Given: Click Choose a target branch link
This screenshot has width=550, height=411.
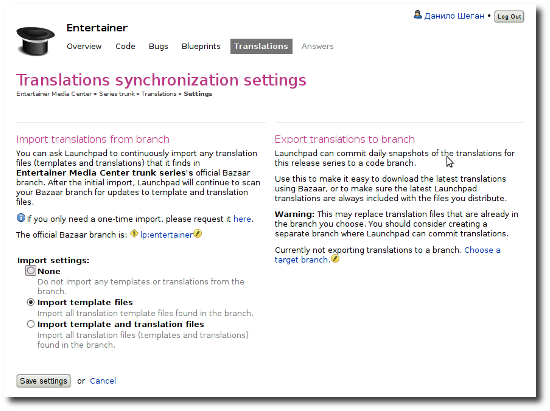Looking at the screenshot, I should 387,255.
